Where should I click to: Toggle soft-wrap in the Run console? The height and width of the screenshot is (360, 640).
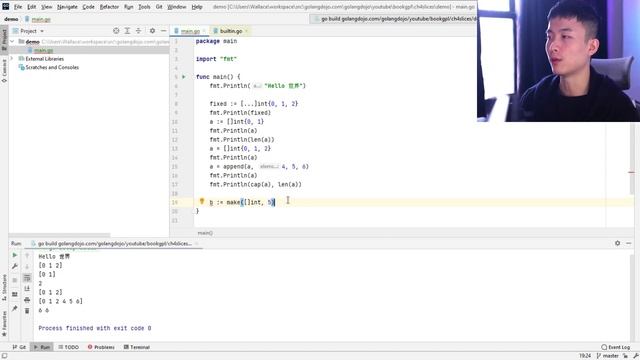(x=27, y=278)
